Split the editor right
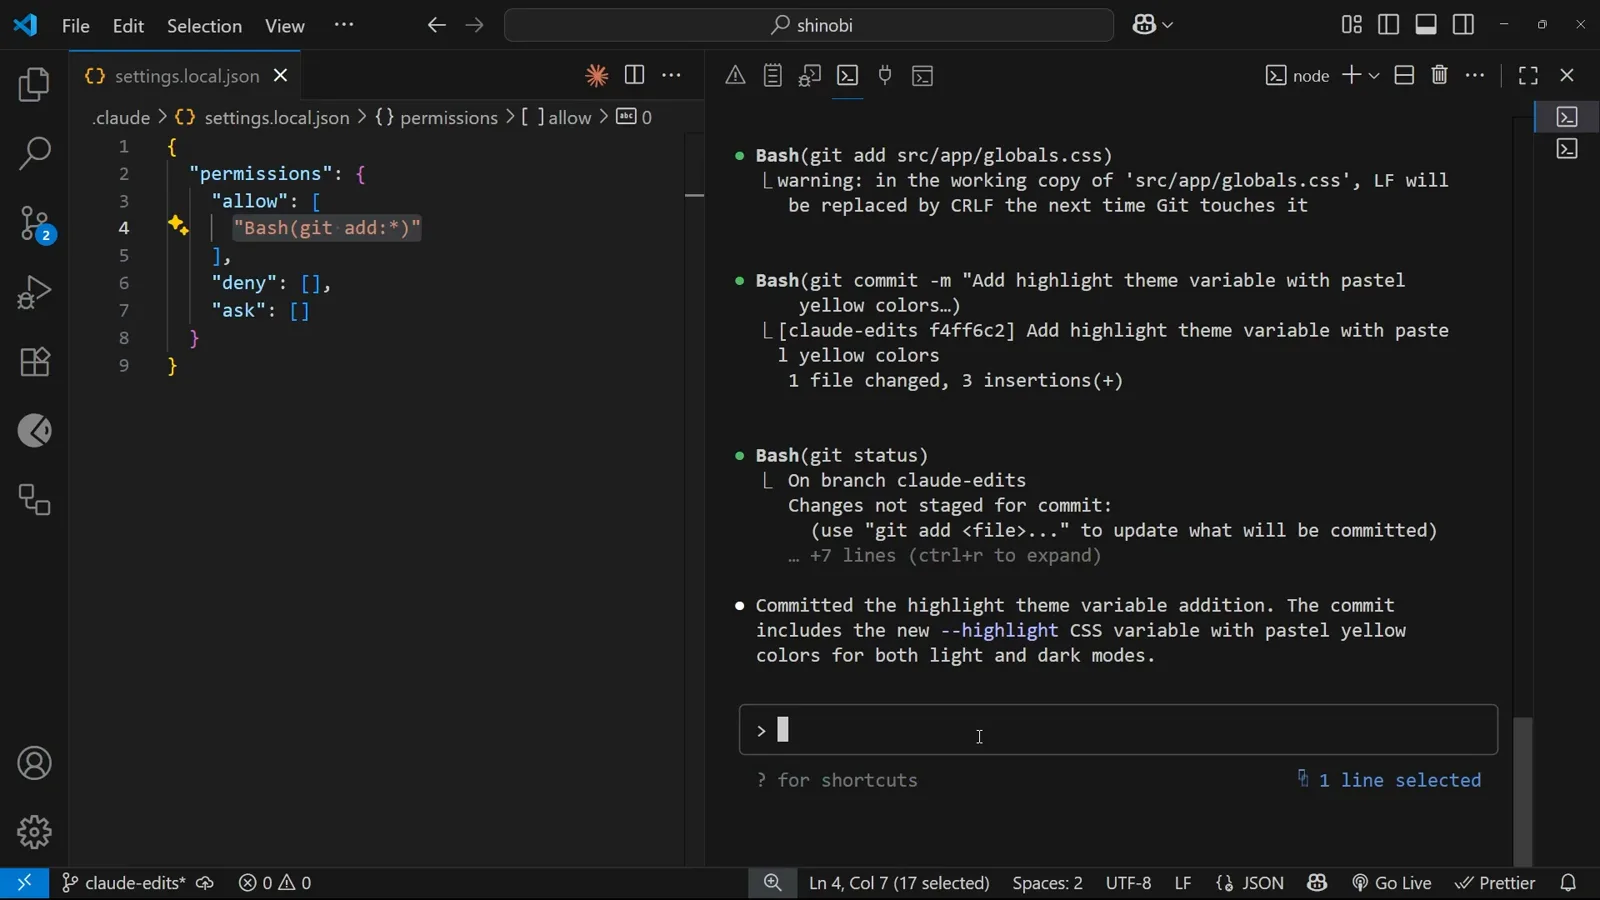The width and height of the screenshot is (1600, 900). click(x=634, y=75)
